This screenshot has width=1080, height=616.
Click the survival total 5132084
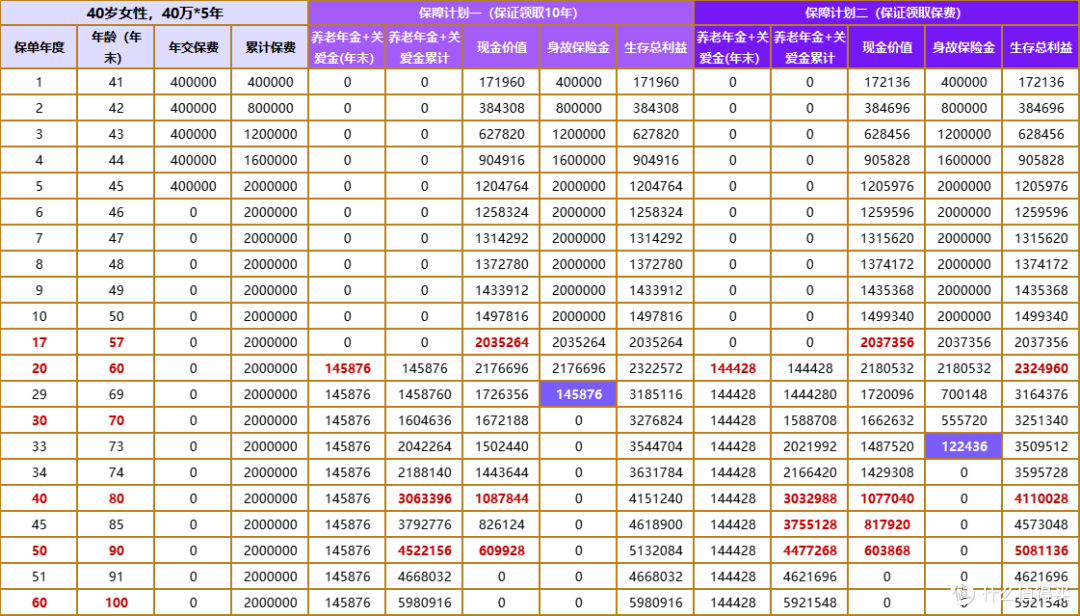click(x=656, y=551)
